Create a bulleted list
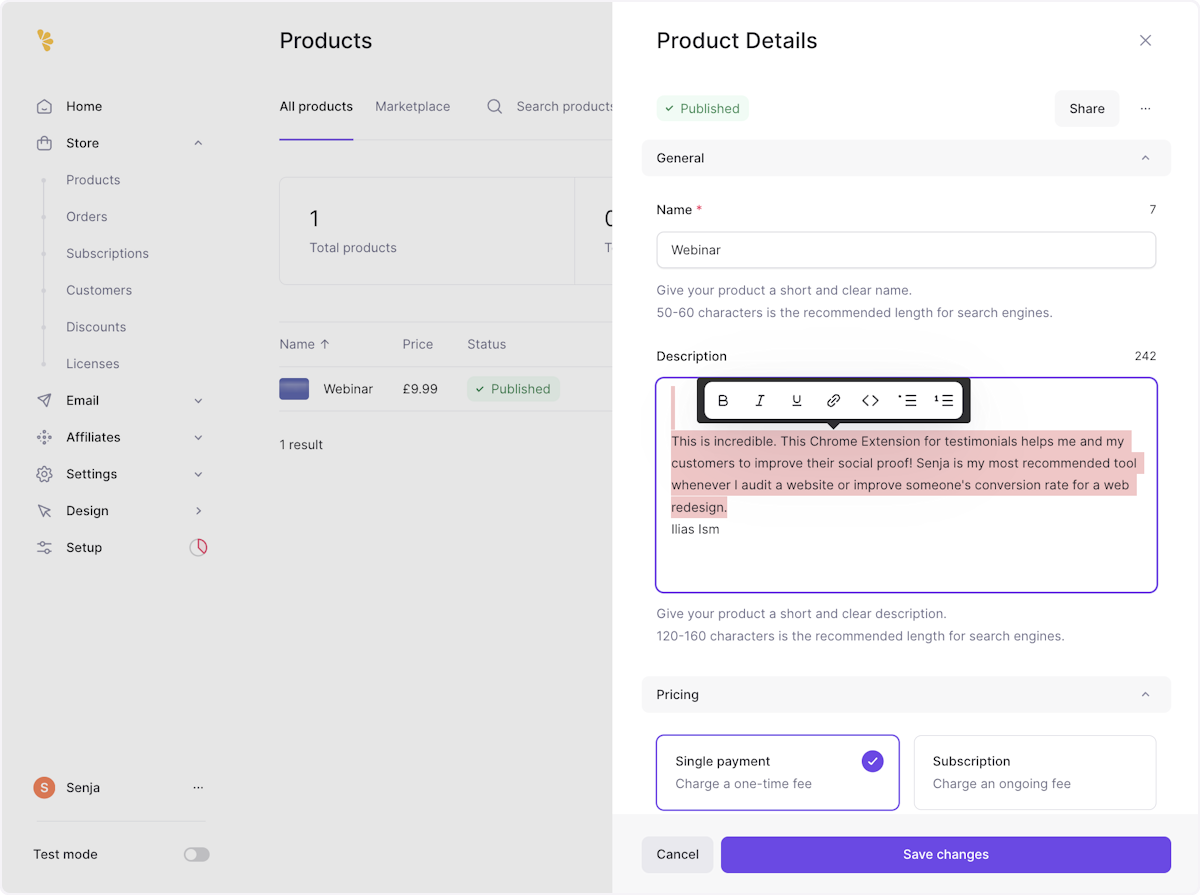1200x895 pixels. pos(907,401)
